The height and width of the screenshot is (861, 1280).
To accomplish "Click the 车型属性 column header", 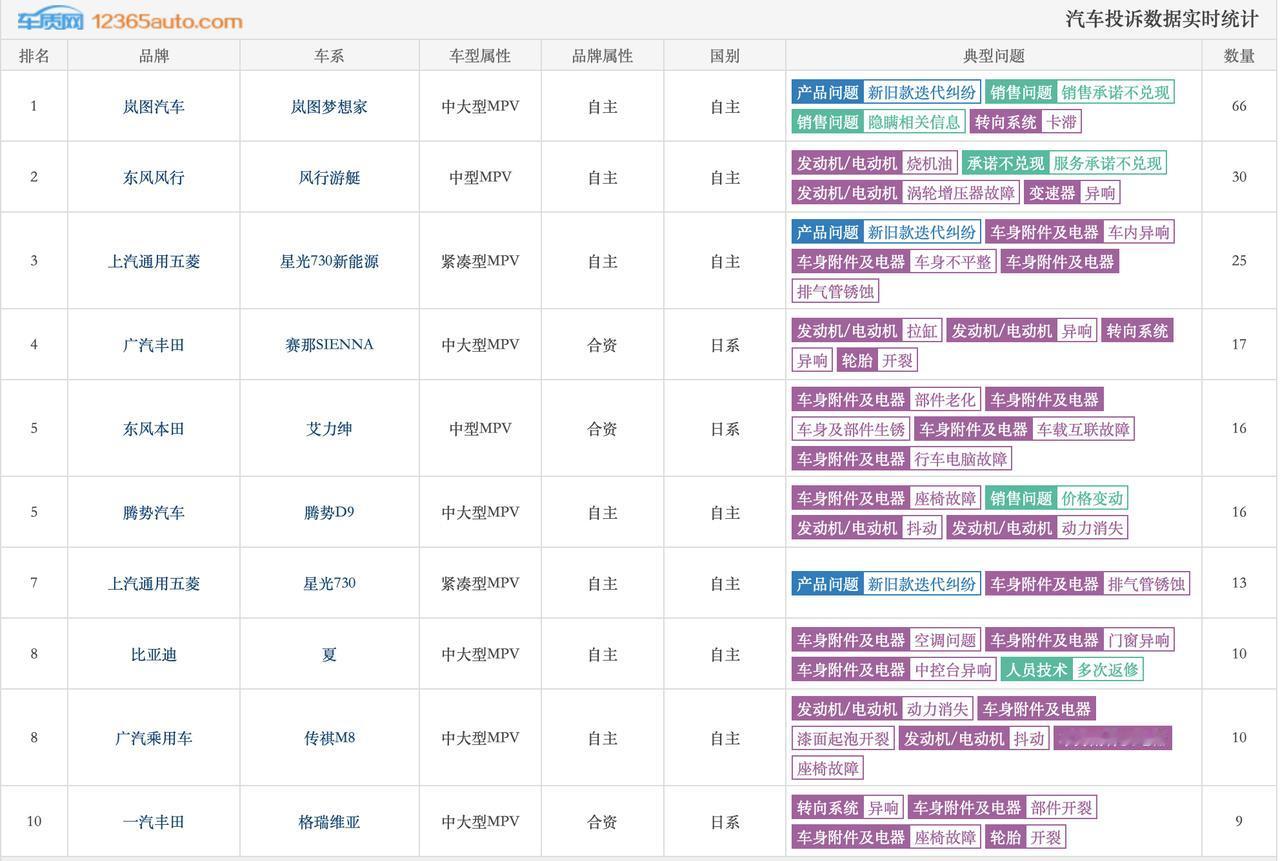I will pyautogui.click(x=480, y=56).
